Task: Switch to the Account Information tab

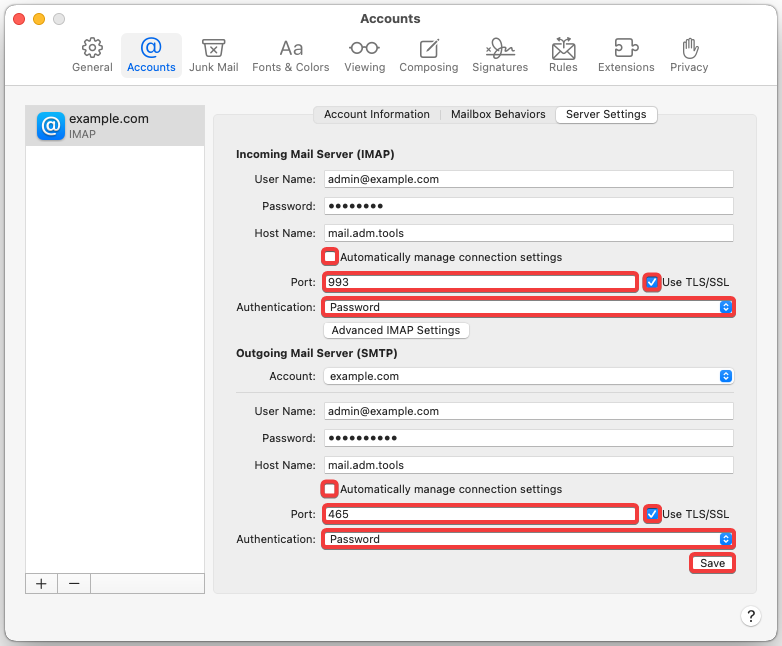Action: click(376, 115)
